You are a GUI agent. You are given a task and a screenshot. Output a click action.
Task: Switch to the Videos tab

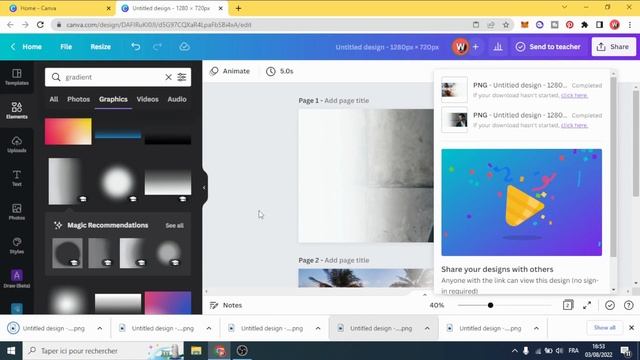pyautogui.click(x=147, y=99)
